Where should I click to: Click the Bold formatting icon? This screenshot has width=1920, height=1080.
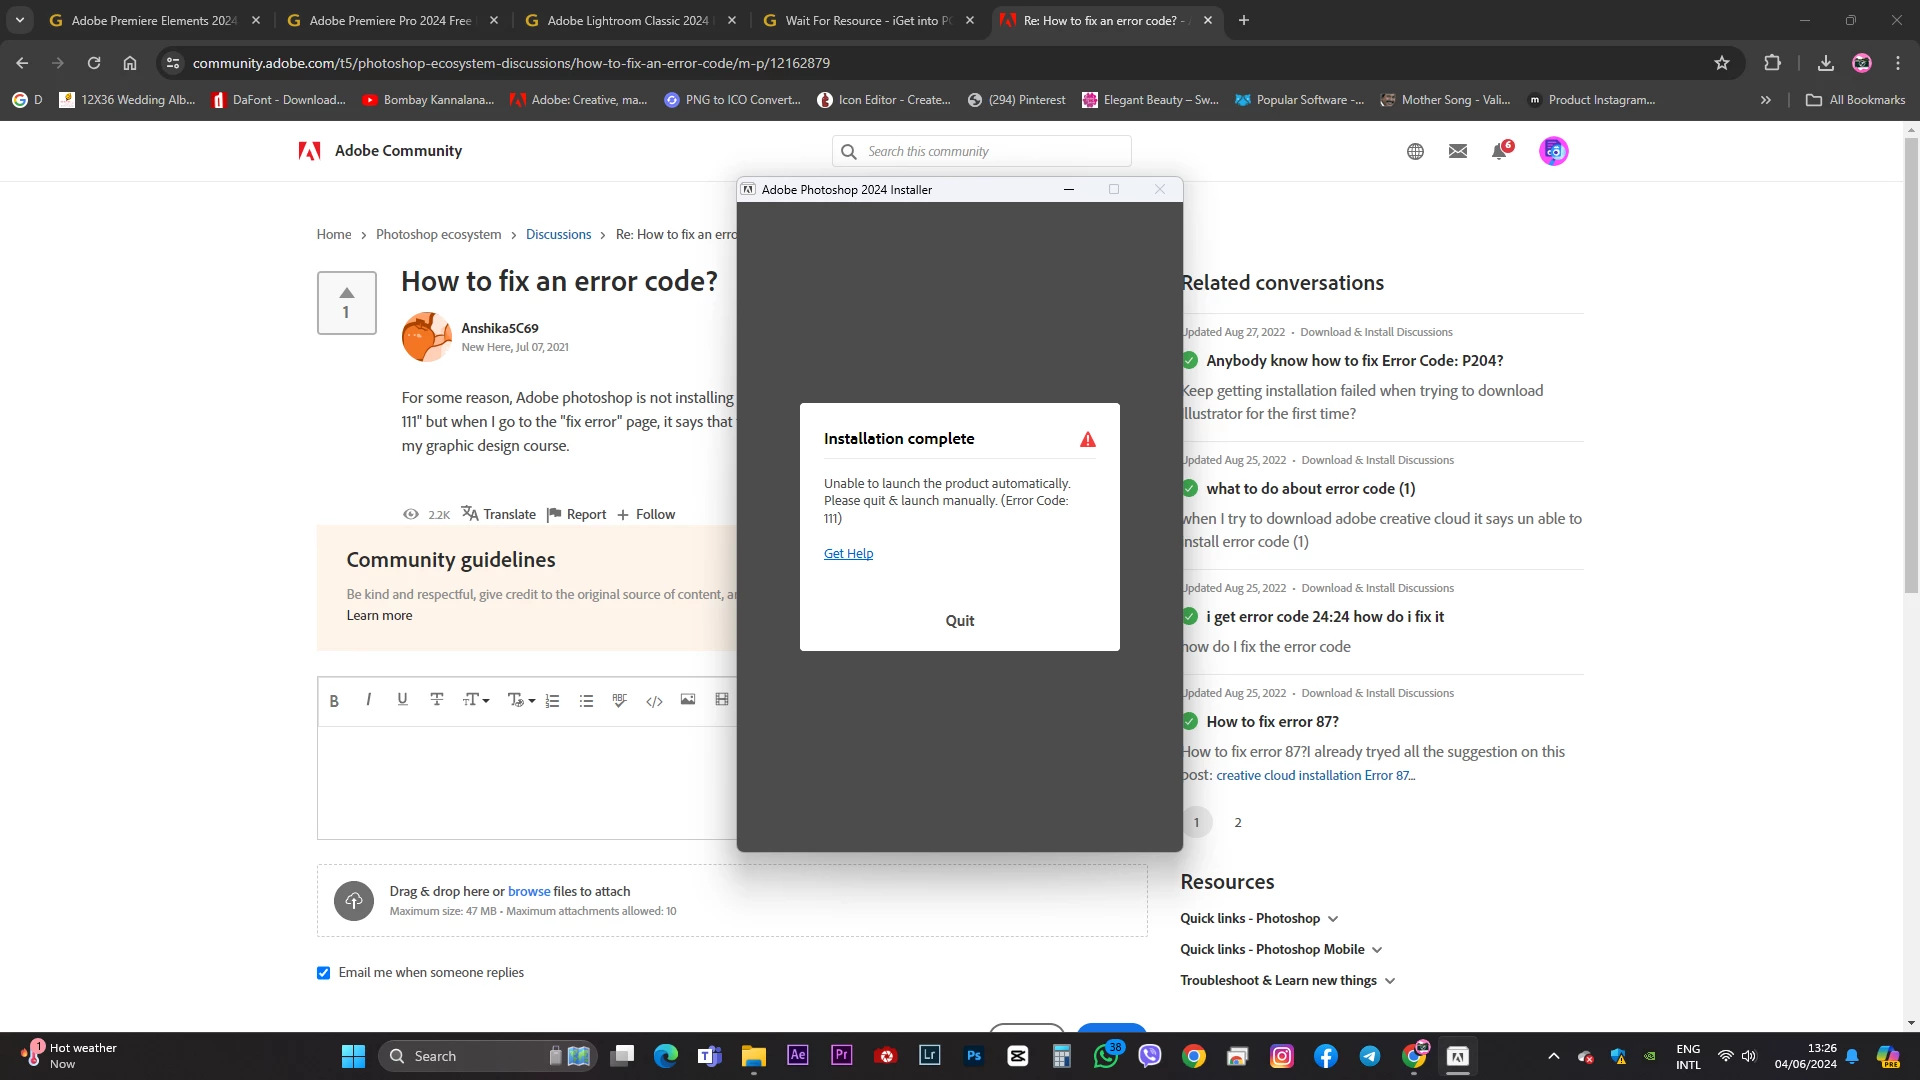click(334, 701)
